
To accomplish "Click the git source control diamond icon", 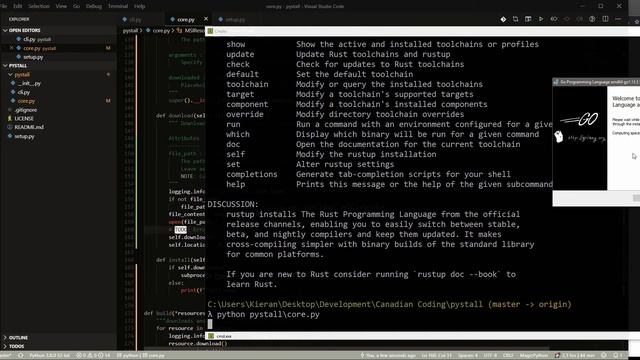I will pyautogui.click(x=503, y=19).
